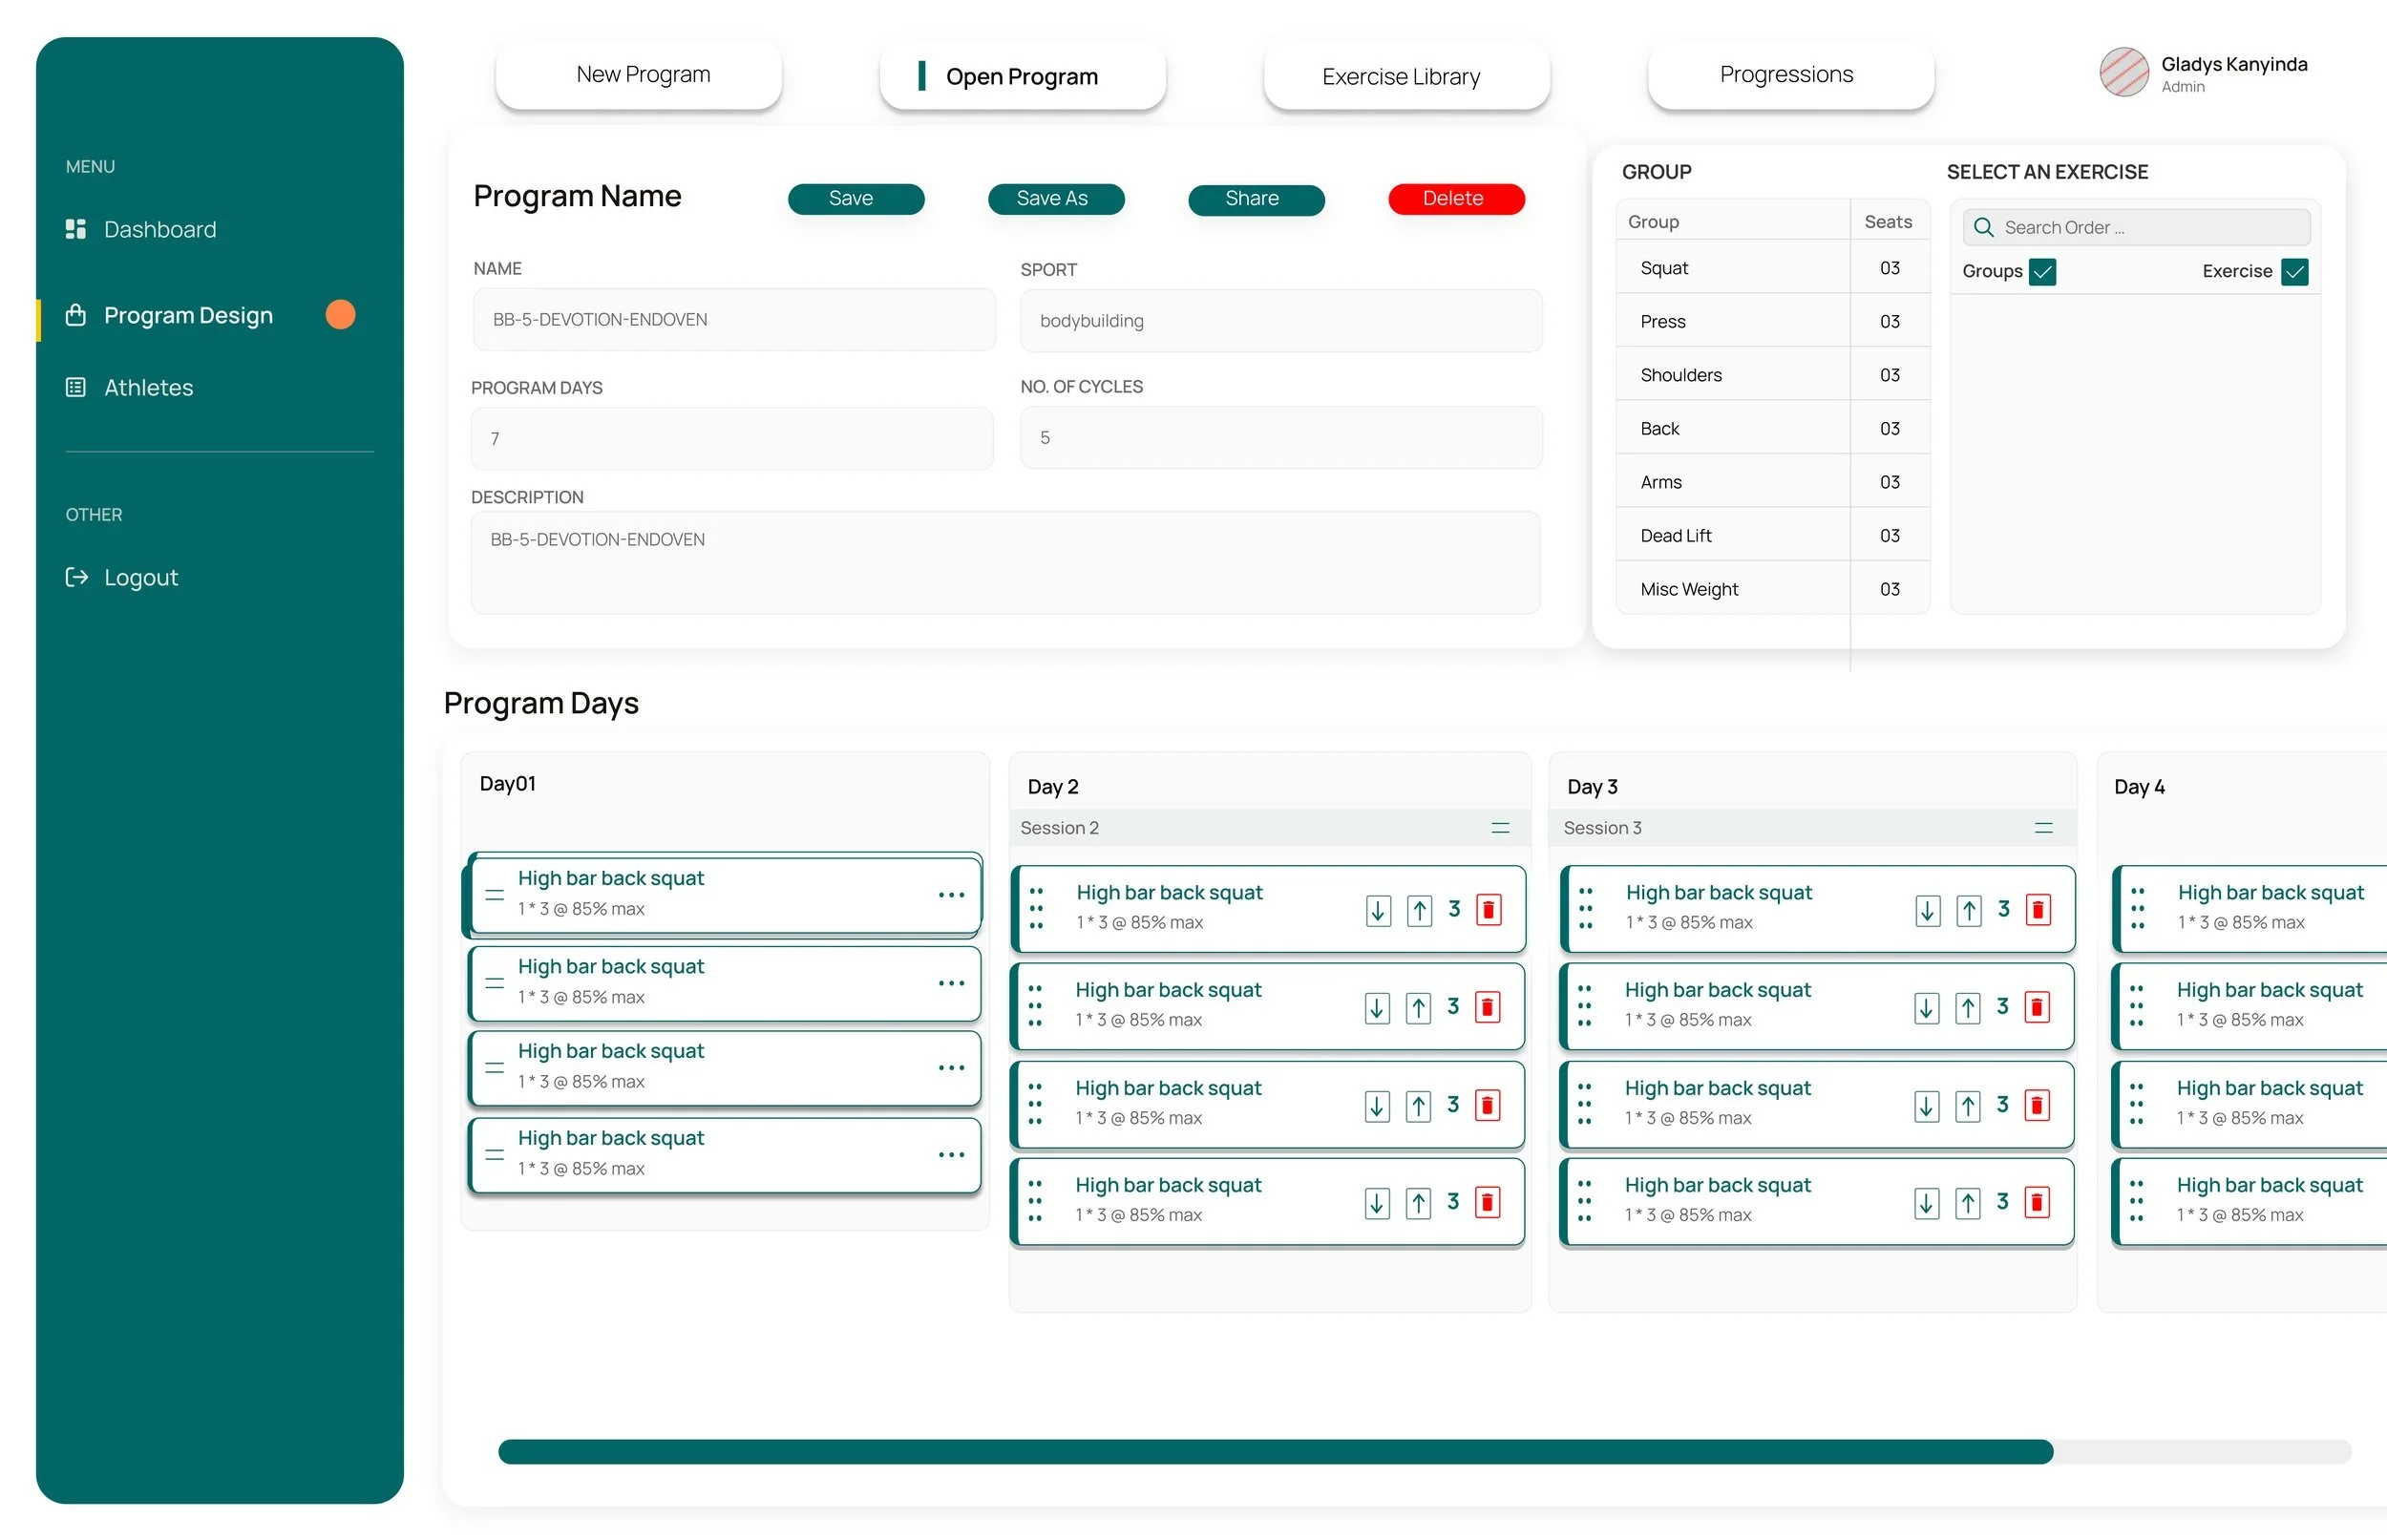Click the Logout arrow icon
The height and width of the screenshot is (1540, 2387).
pos(76,577)
